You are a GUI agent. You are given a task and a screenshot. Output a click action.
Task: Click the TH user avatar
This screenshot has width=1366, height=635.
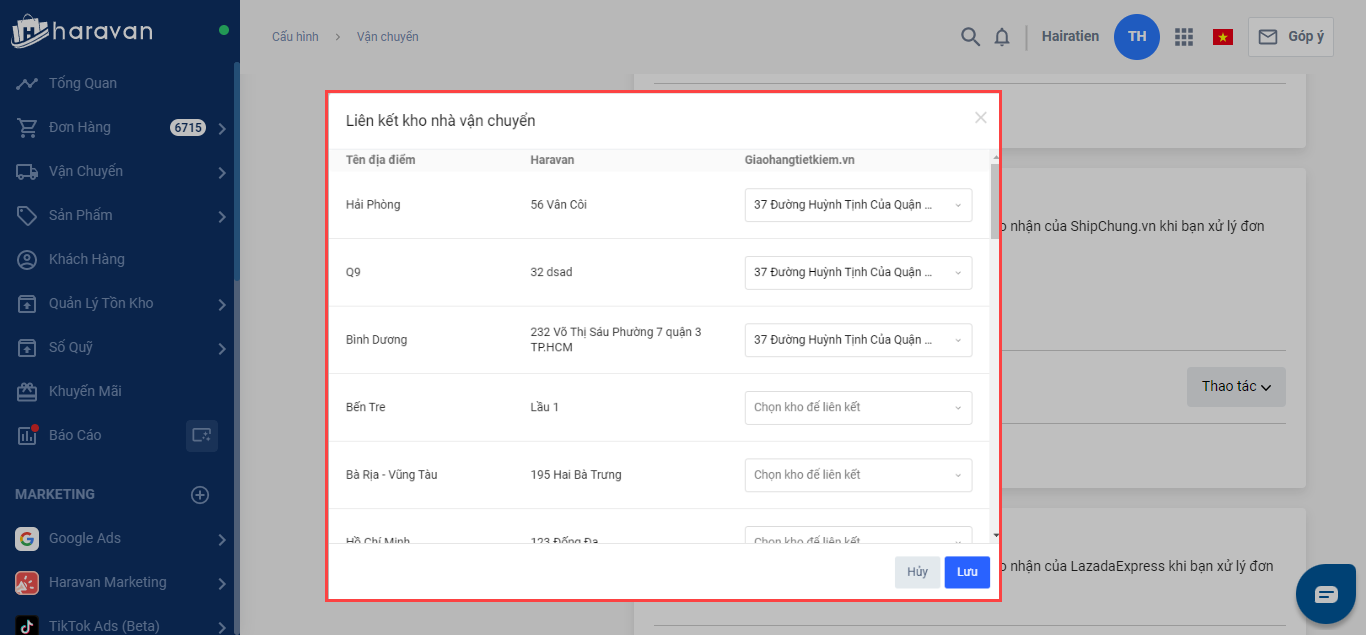[1137, 37]
